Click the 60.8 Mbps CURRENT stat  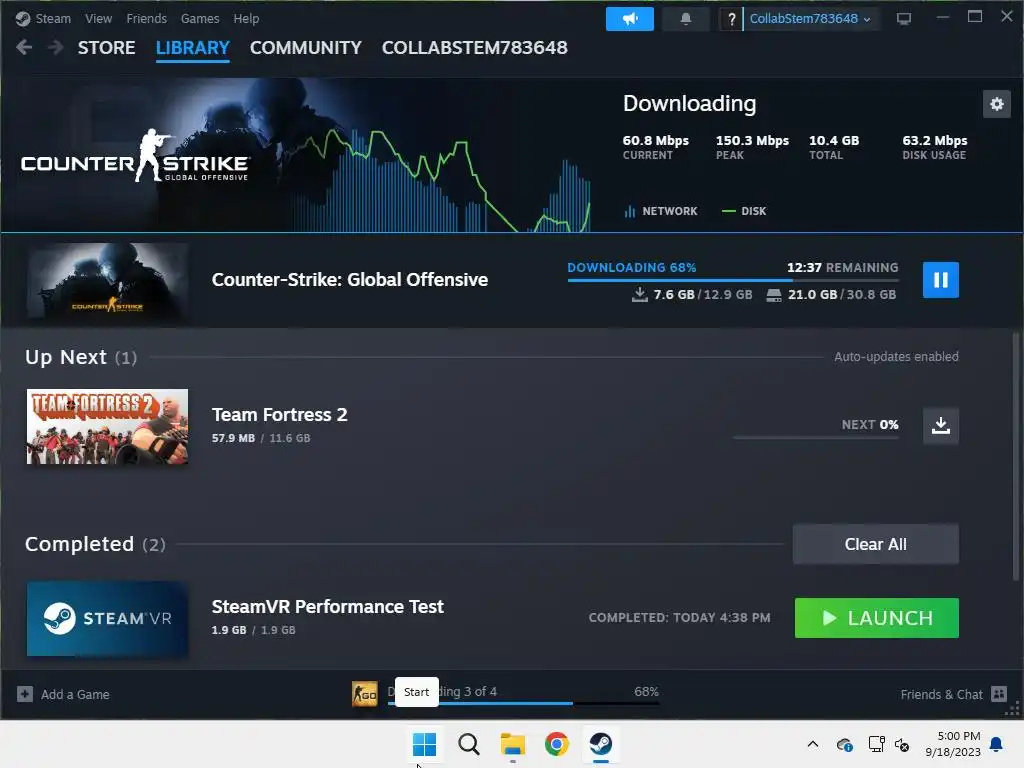point(656,147)
